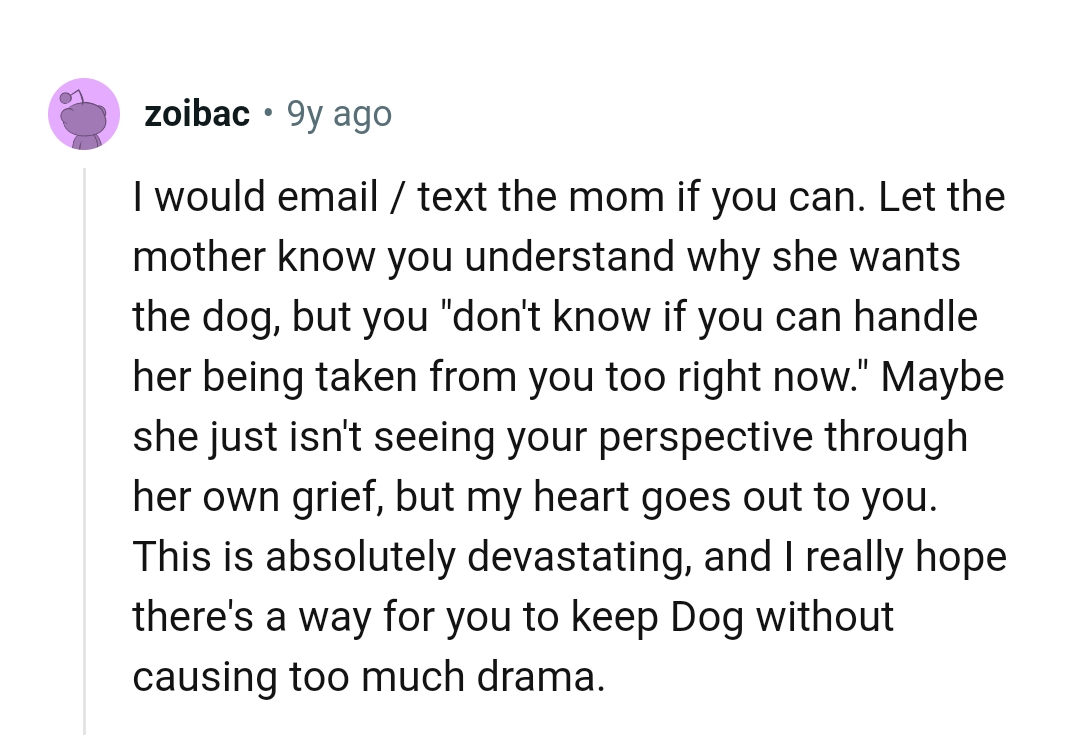Collapse zoibac's comment using the thread line
1080x735 pixels.
click(x=84, y=450)
